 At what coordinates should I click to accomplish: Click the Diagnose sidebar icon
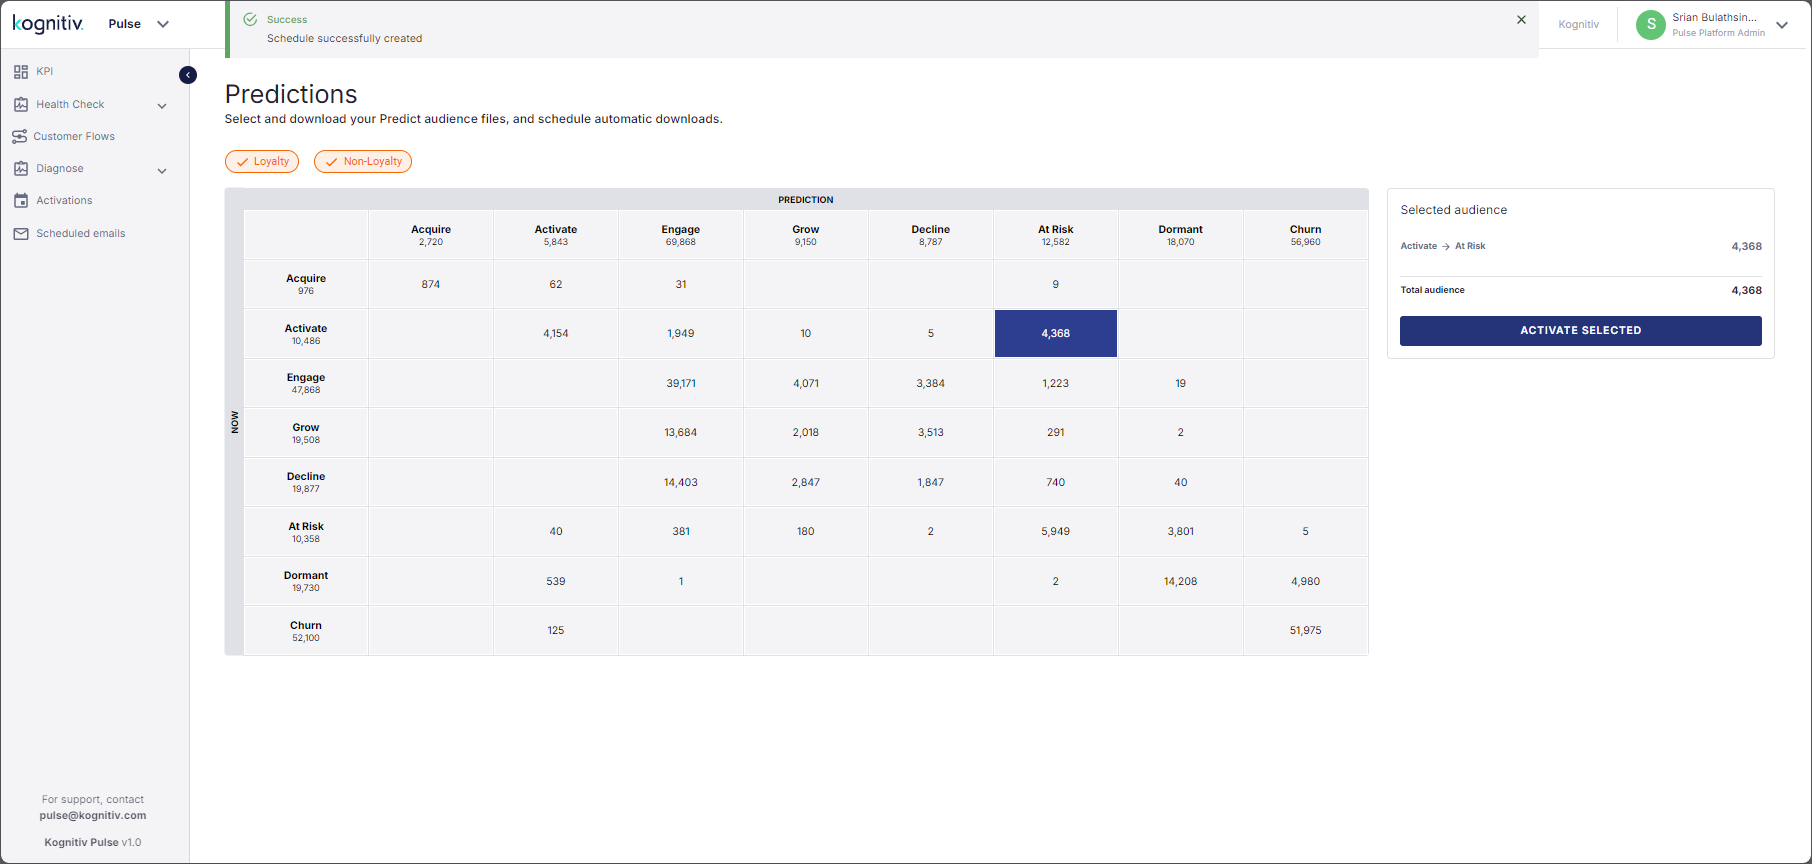click(21, 169)
